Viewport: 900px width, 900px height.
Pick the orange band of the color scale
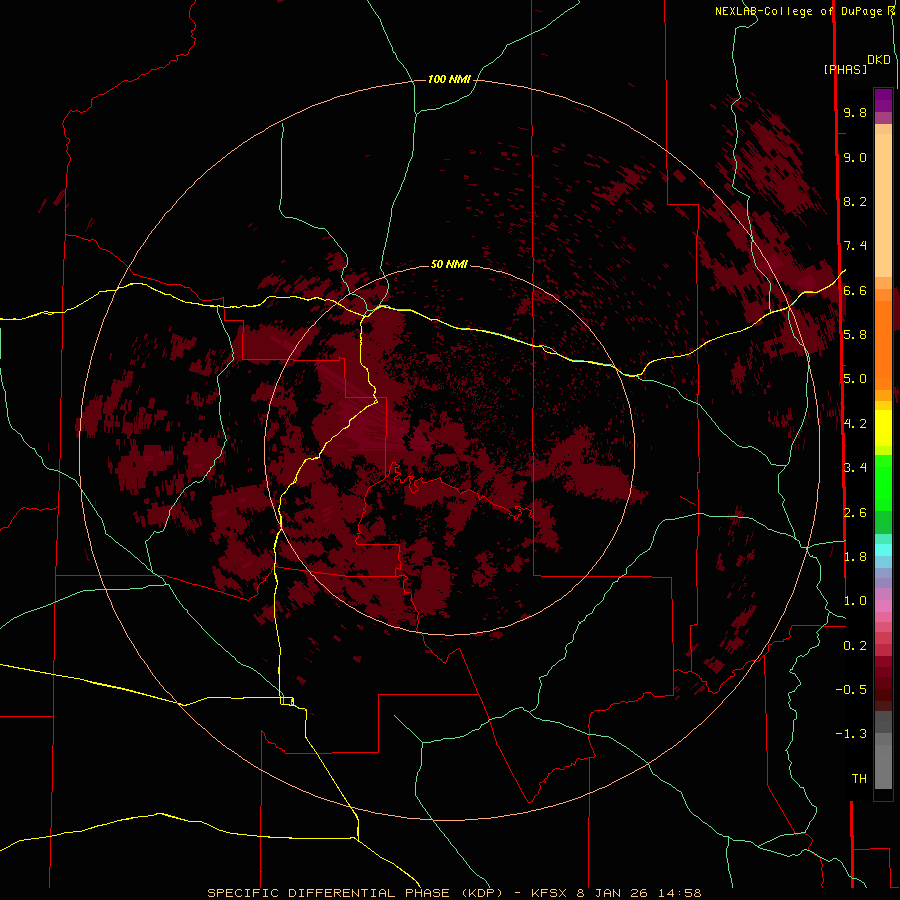[883, 345]
